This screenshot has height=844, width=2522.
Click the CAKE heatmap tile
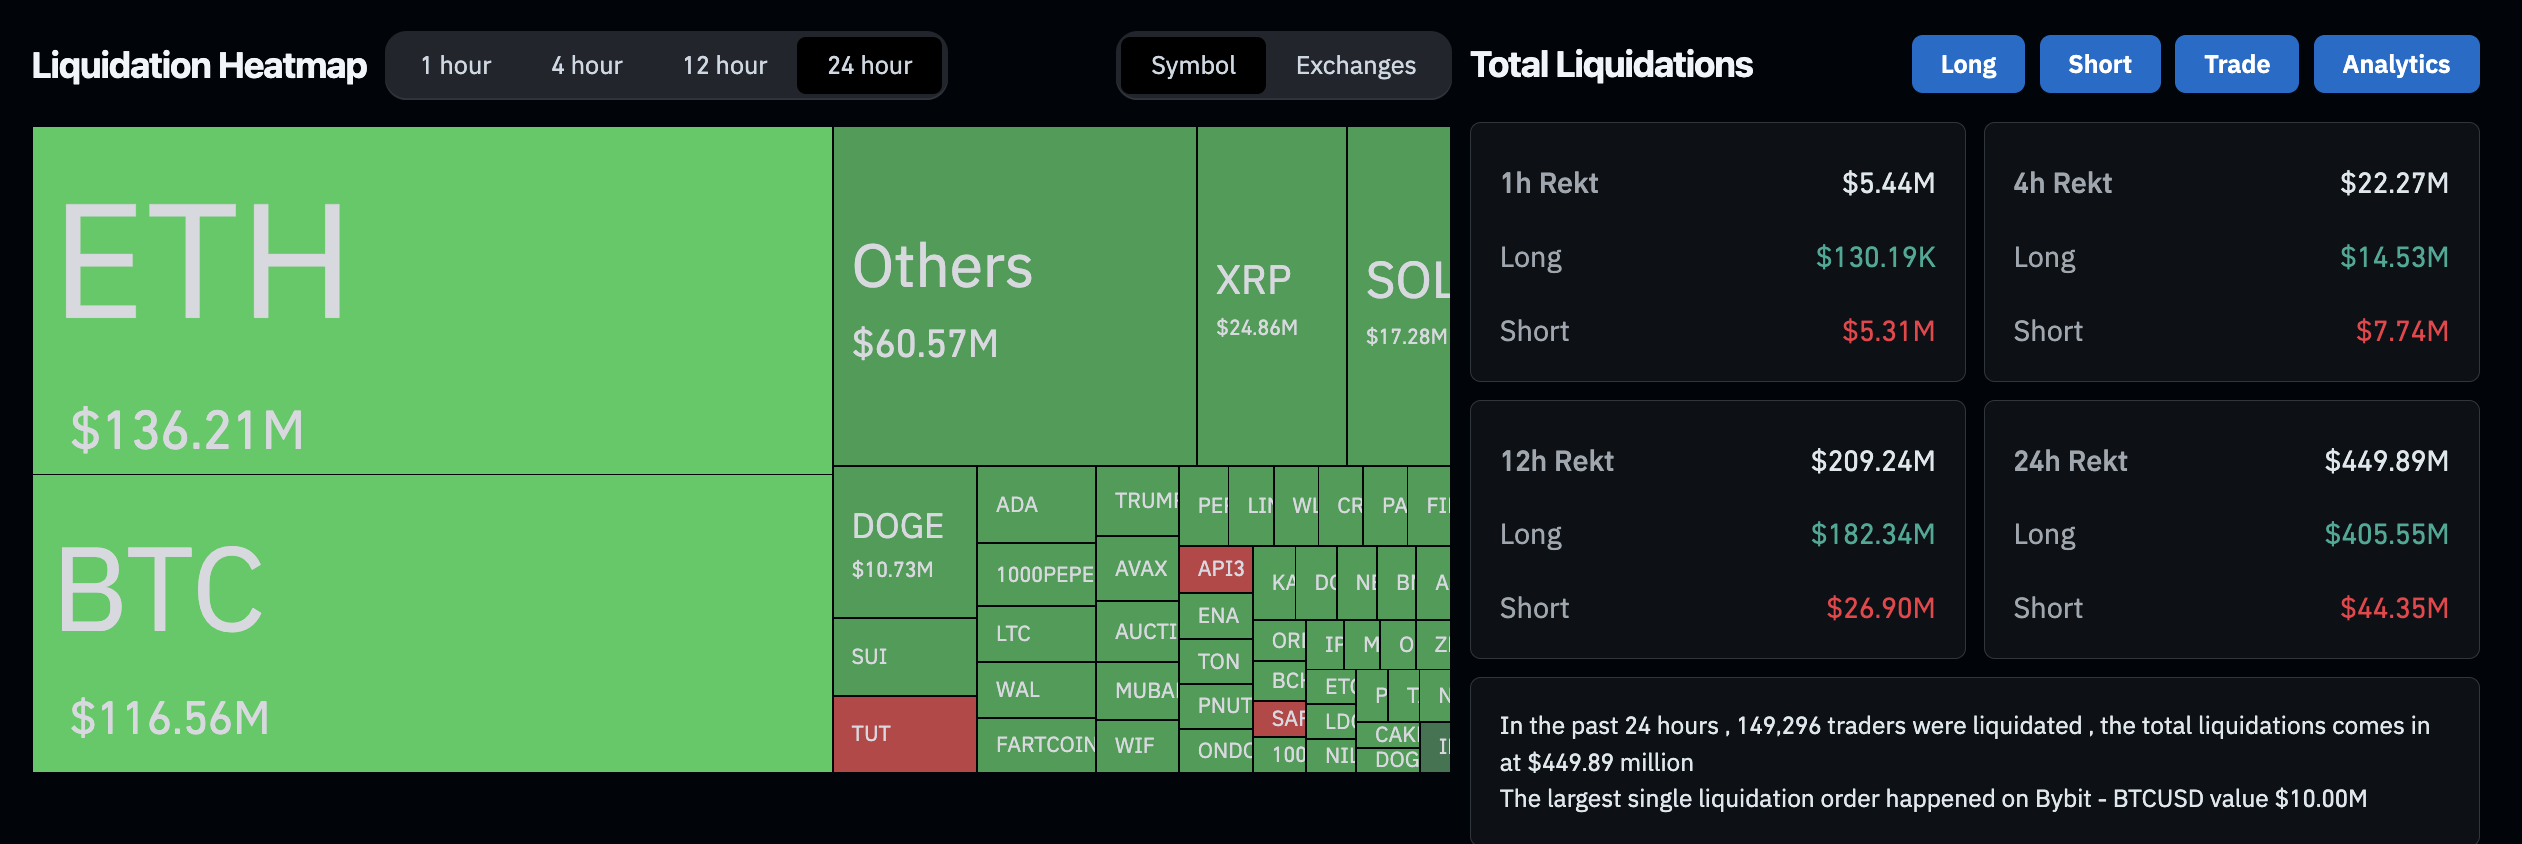[x=1388, y=735]
